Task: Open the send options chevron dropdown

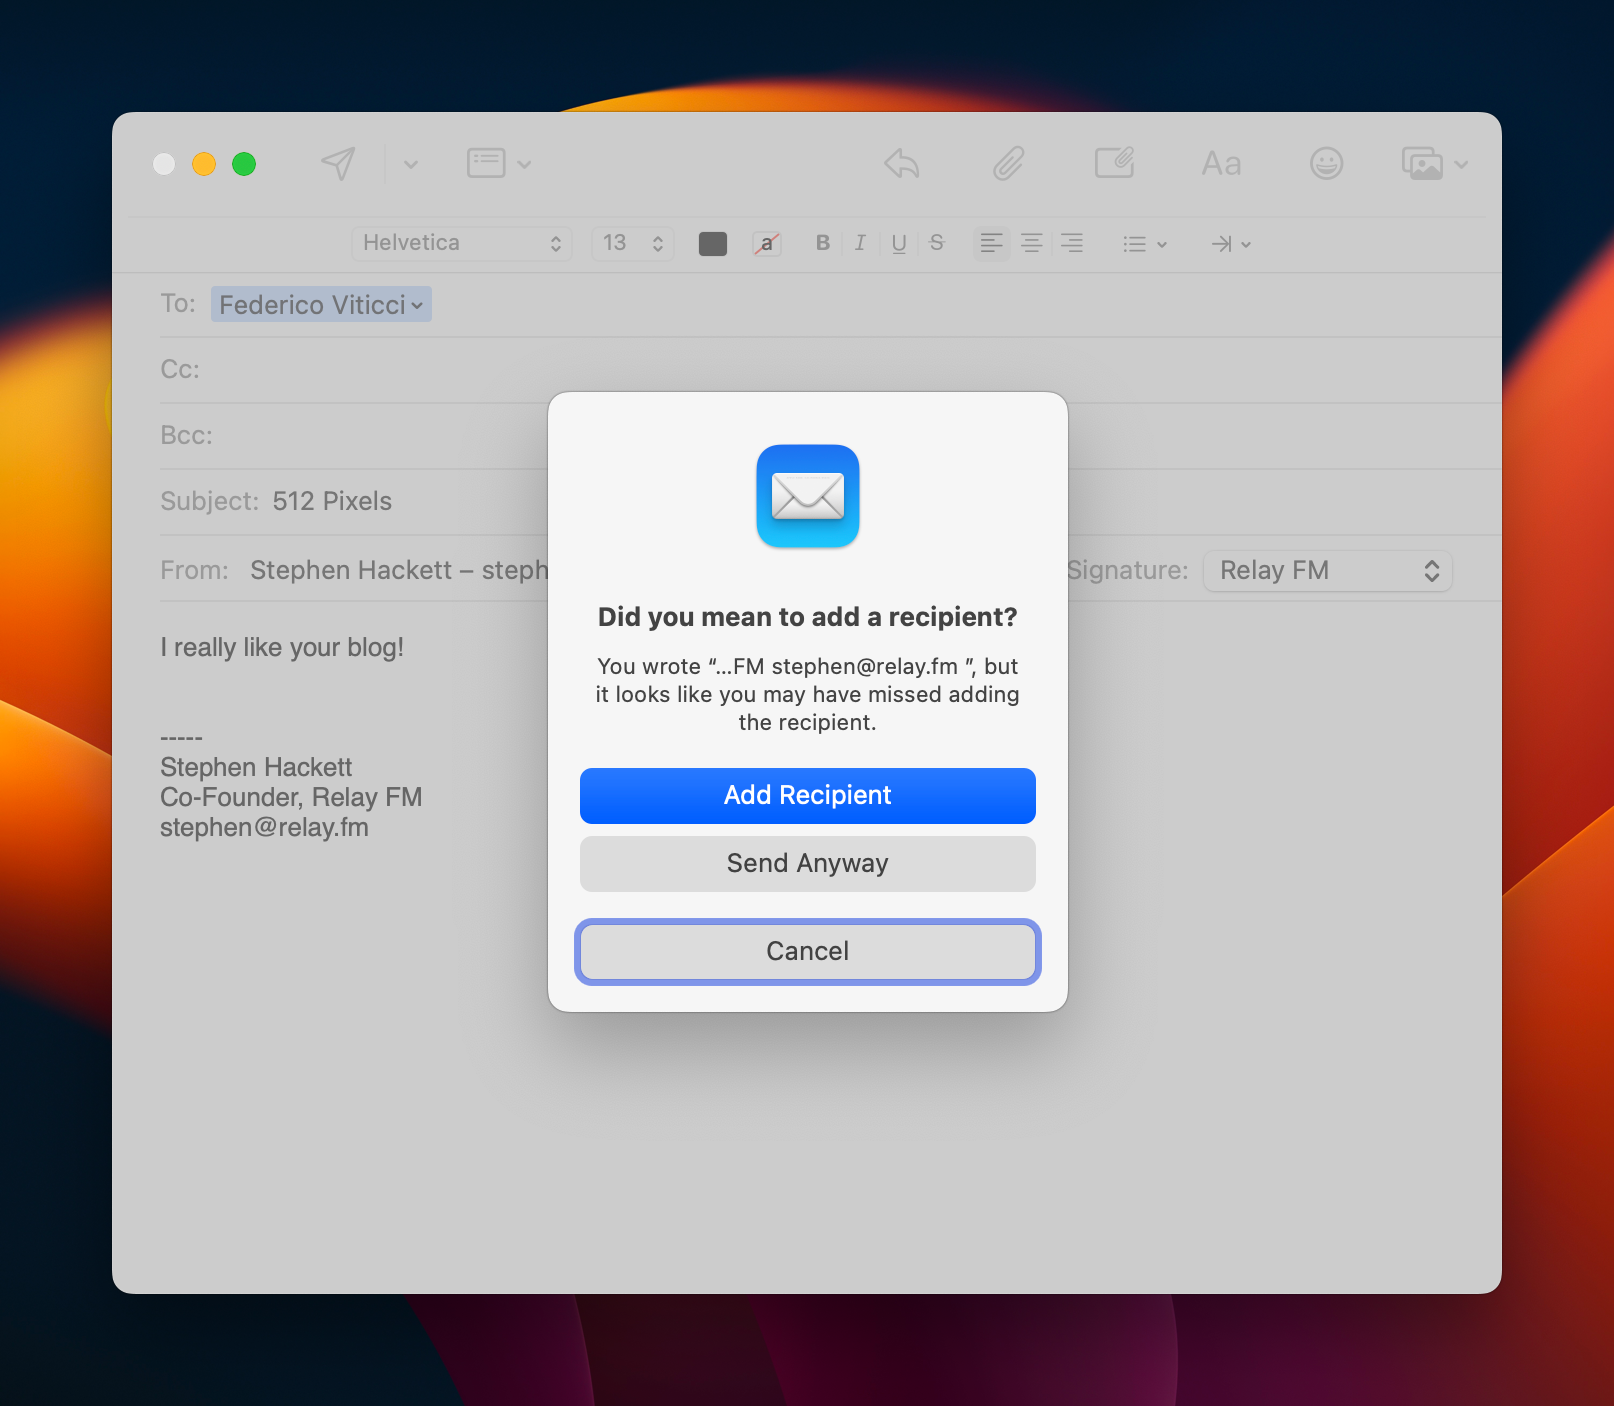Action: [x=411, y=164]
